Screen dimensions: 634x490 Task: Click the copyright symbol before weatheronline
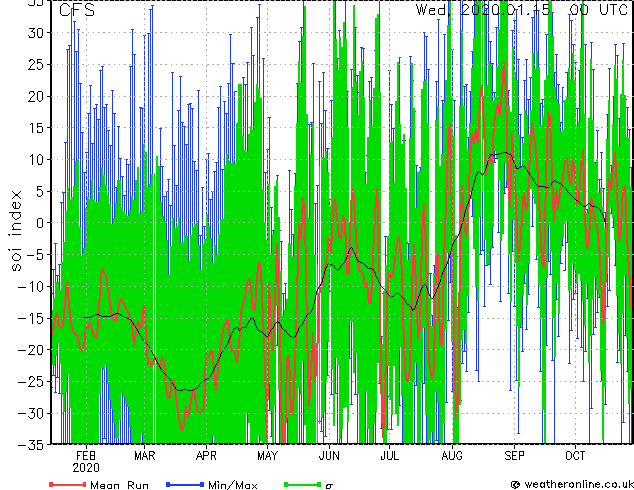pos(516,485)
